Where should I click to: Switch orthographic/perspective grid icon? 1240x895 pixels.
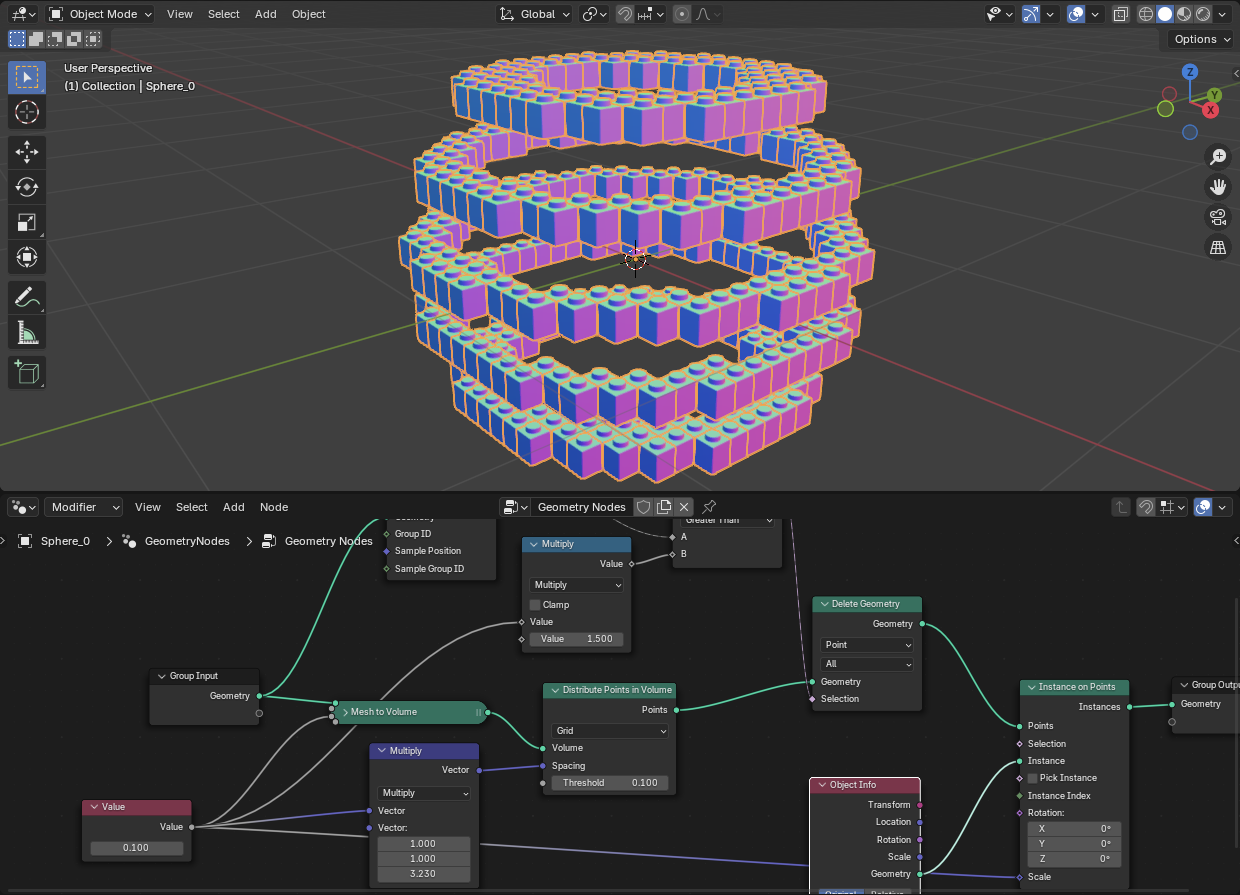click(1218, 248)
